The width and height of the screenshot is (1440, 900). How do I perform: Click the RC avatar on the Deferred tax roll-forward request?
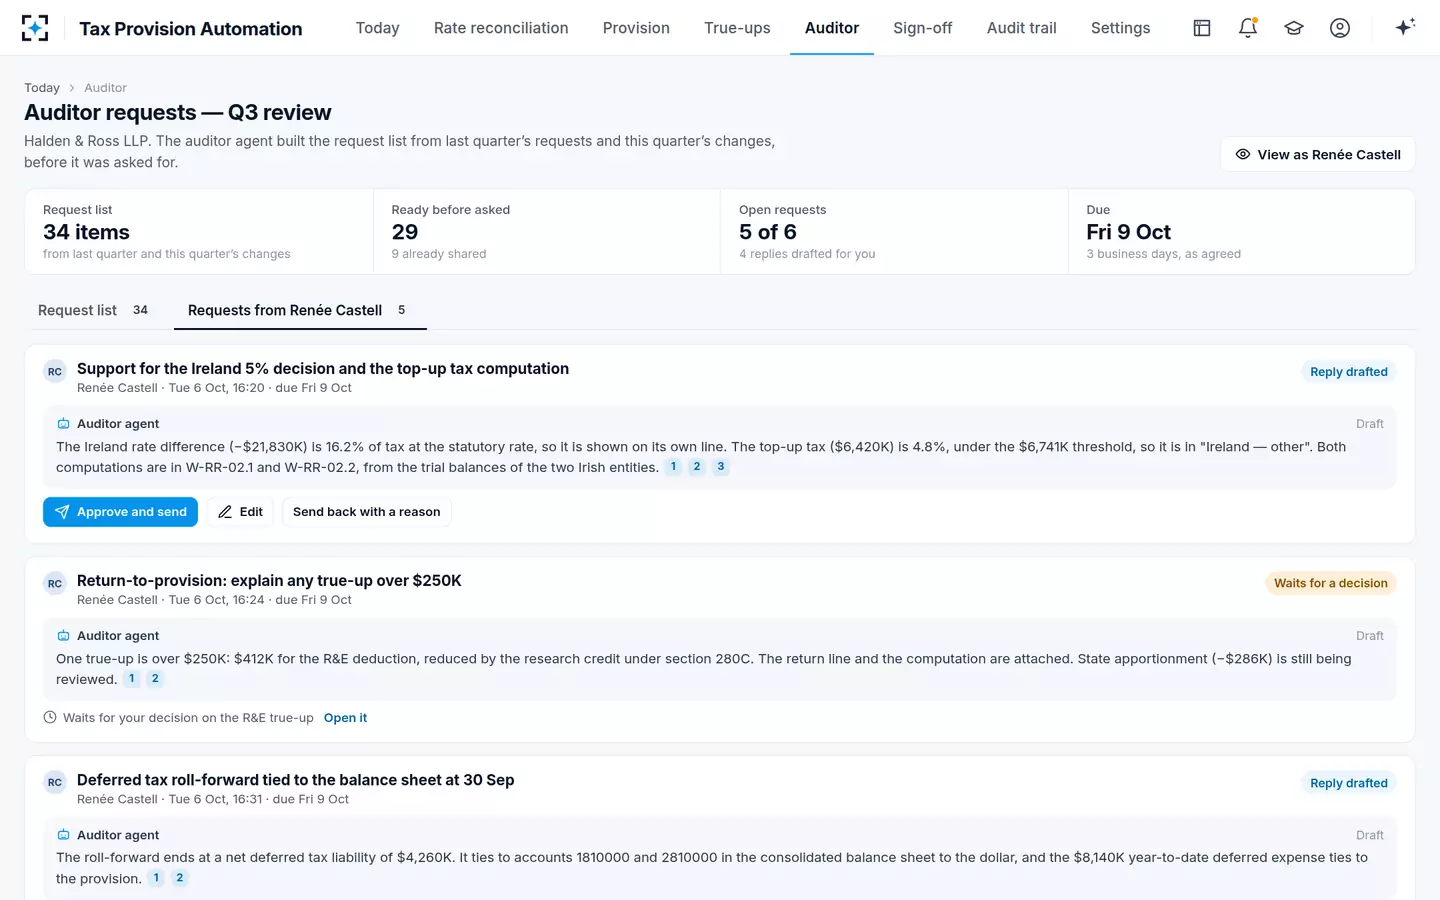[55, 783]
